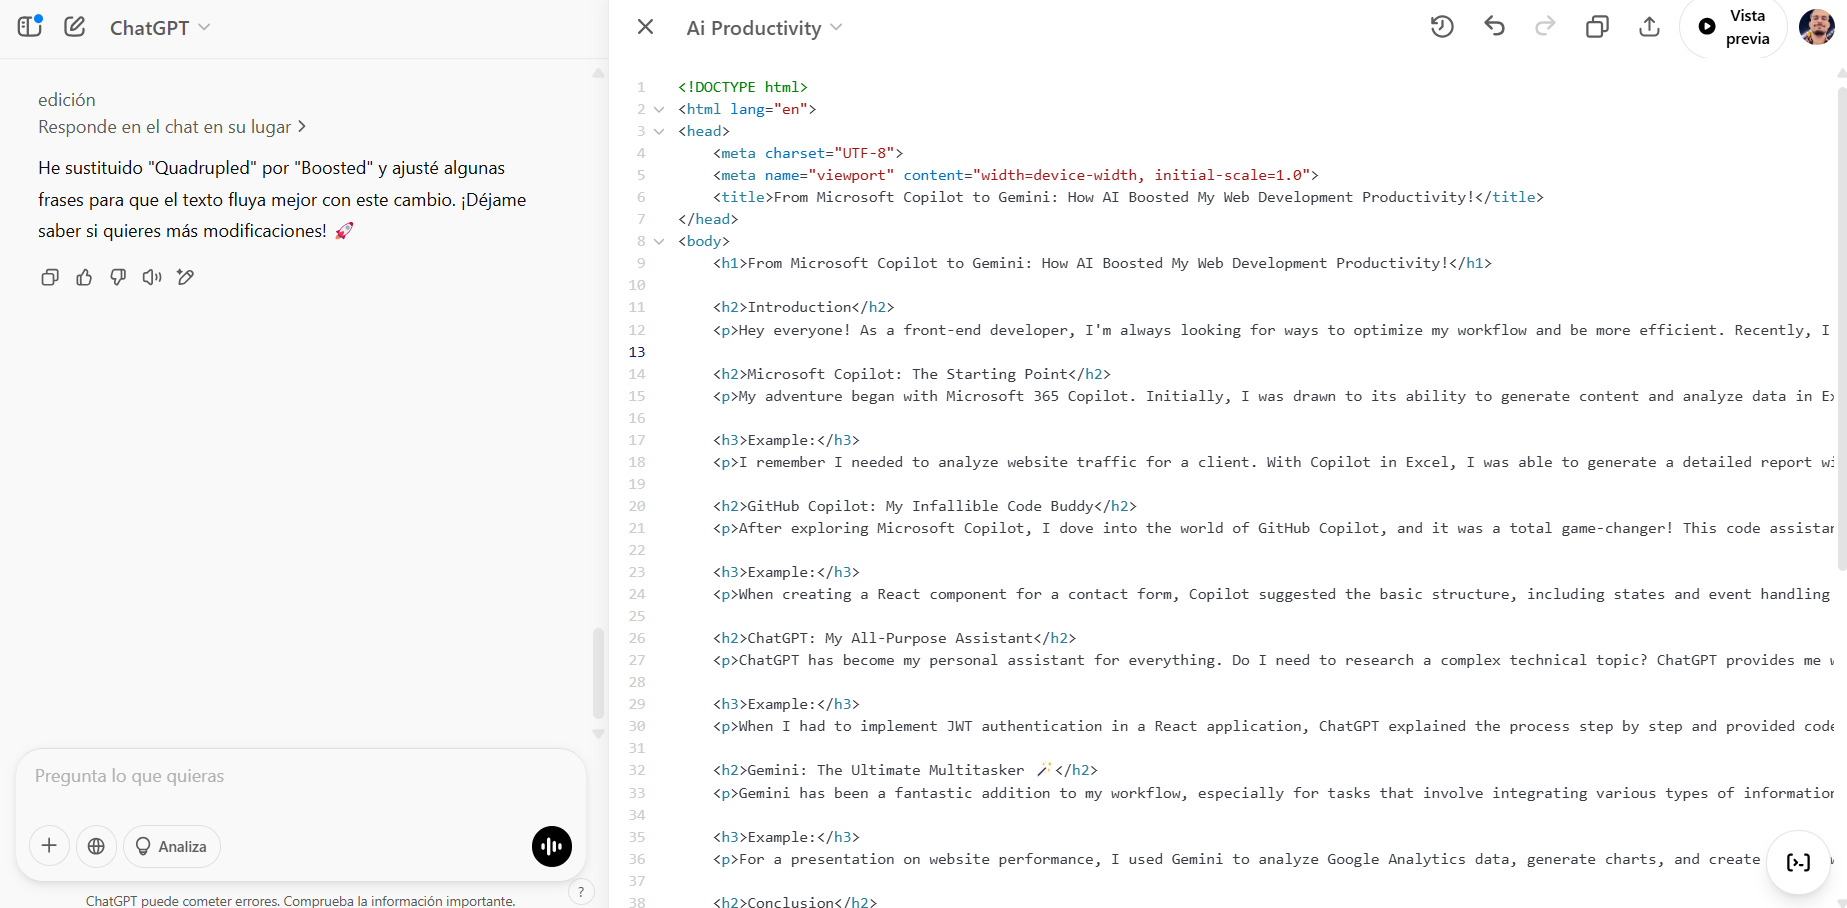
Task: Click line number 13 in gutter
Action: pyautogui.click(x=637, y=352)
